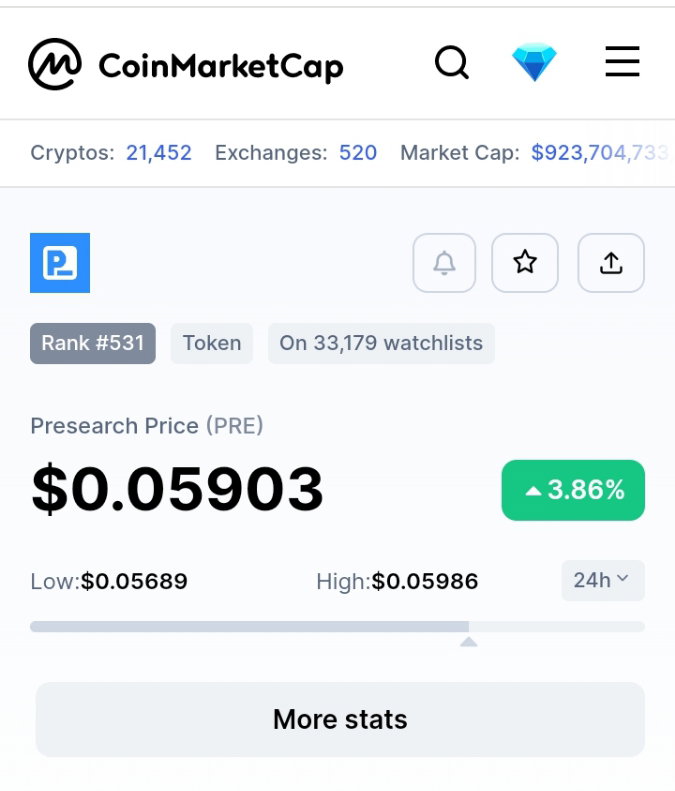Screen dimensions: 675x791
Task: Click the Rank #531 badge
Action: point(93,343)
